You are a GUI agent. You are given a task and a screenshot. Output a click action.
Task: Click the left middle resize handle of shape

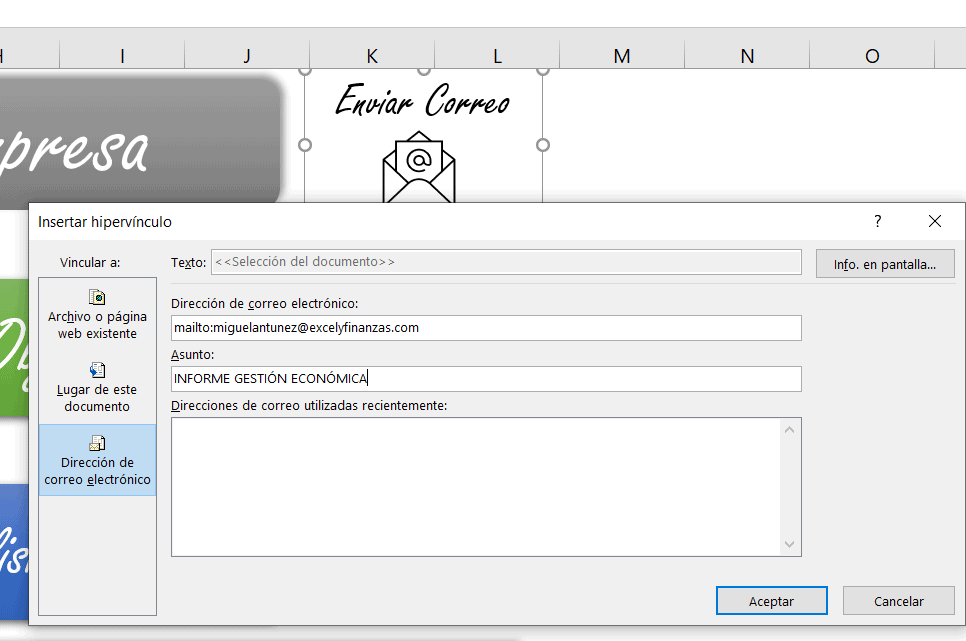[305, 145]
